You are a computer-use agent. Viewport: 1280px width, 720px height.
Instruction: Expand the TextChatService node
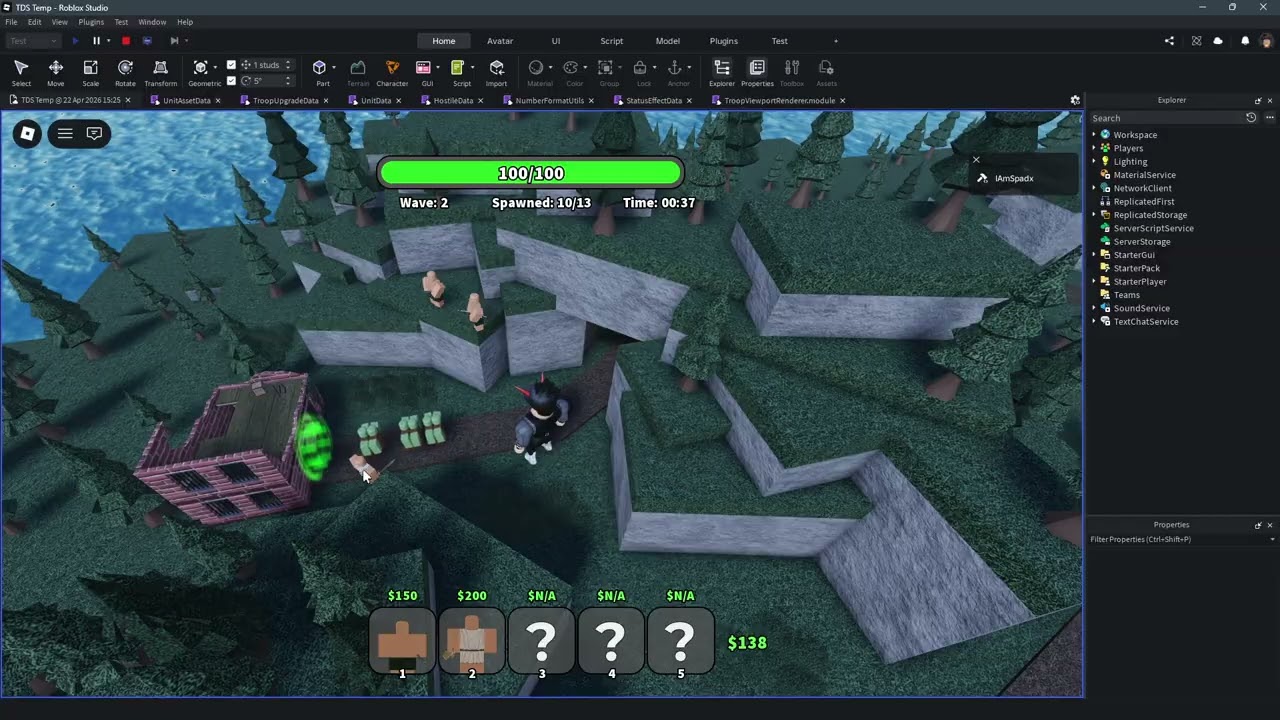click(1094, 322)
